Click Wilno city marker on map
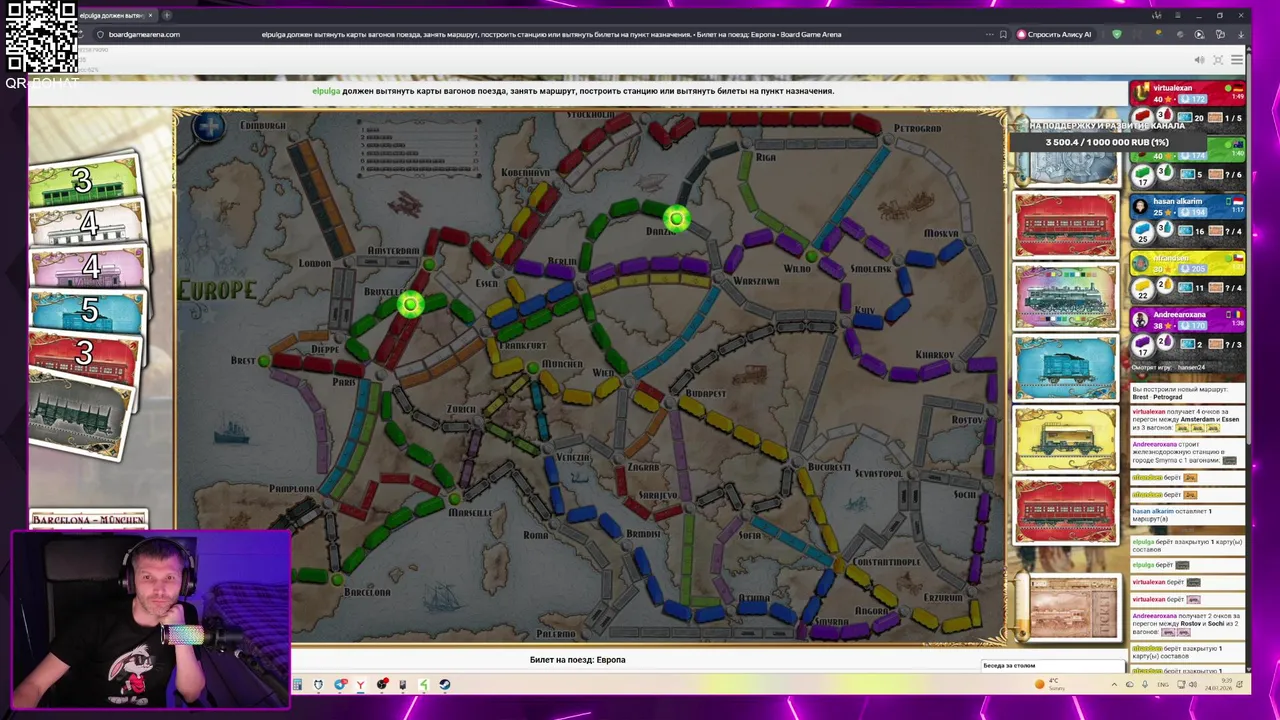Image resolution: width=1280 pixels, height=720 pixels. pyautogui.click(x=810, y=257)
